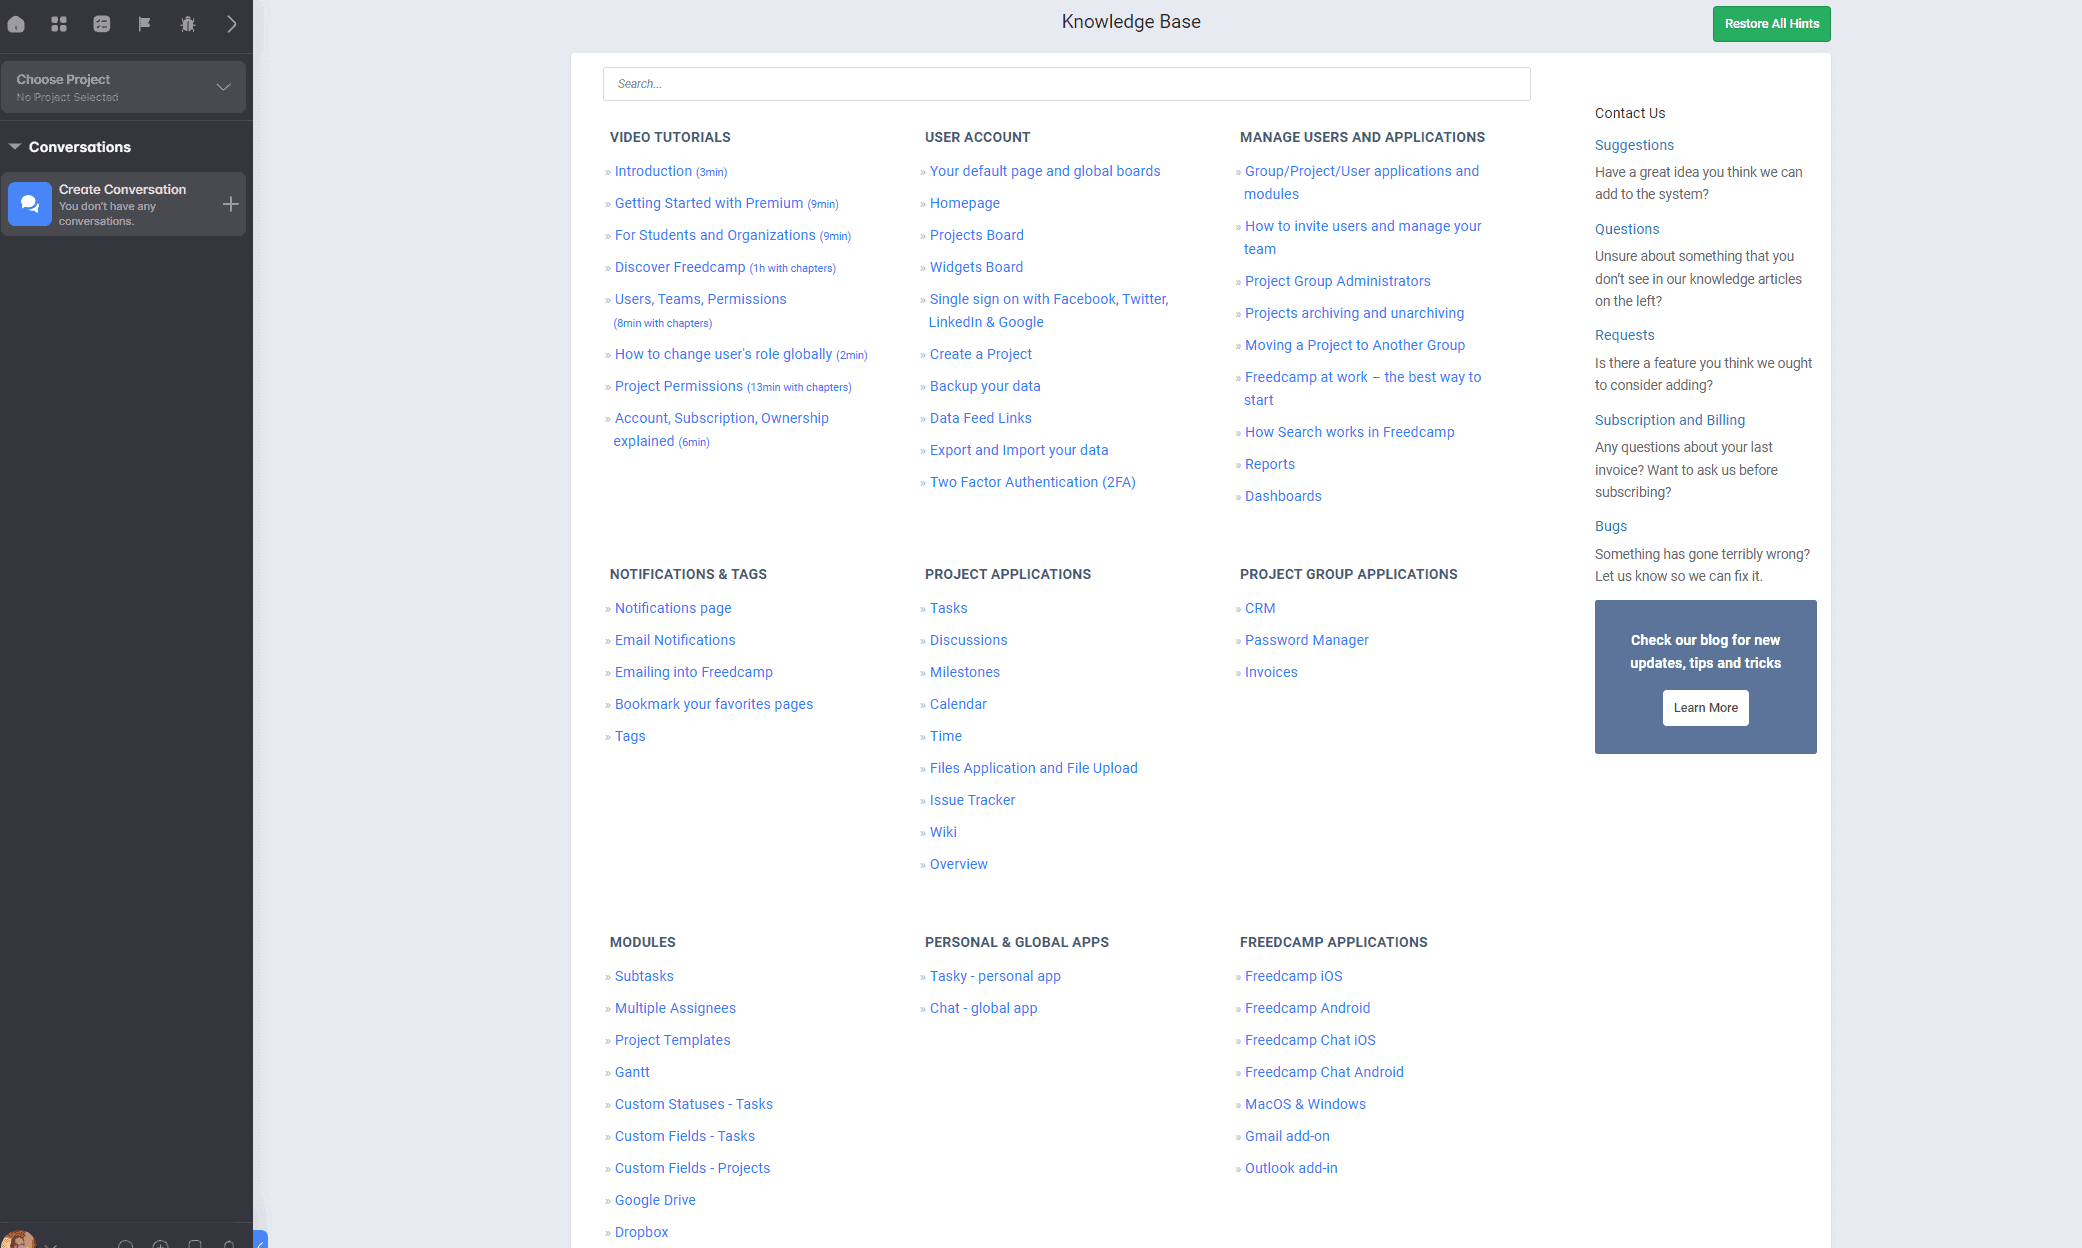The width and height of the screenshot is (2082, 1248).
Task: Open the Bugs contact link
Action: (x=1610, y=527)
